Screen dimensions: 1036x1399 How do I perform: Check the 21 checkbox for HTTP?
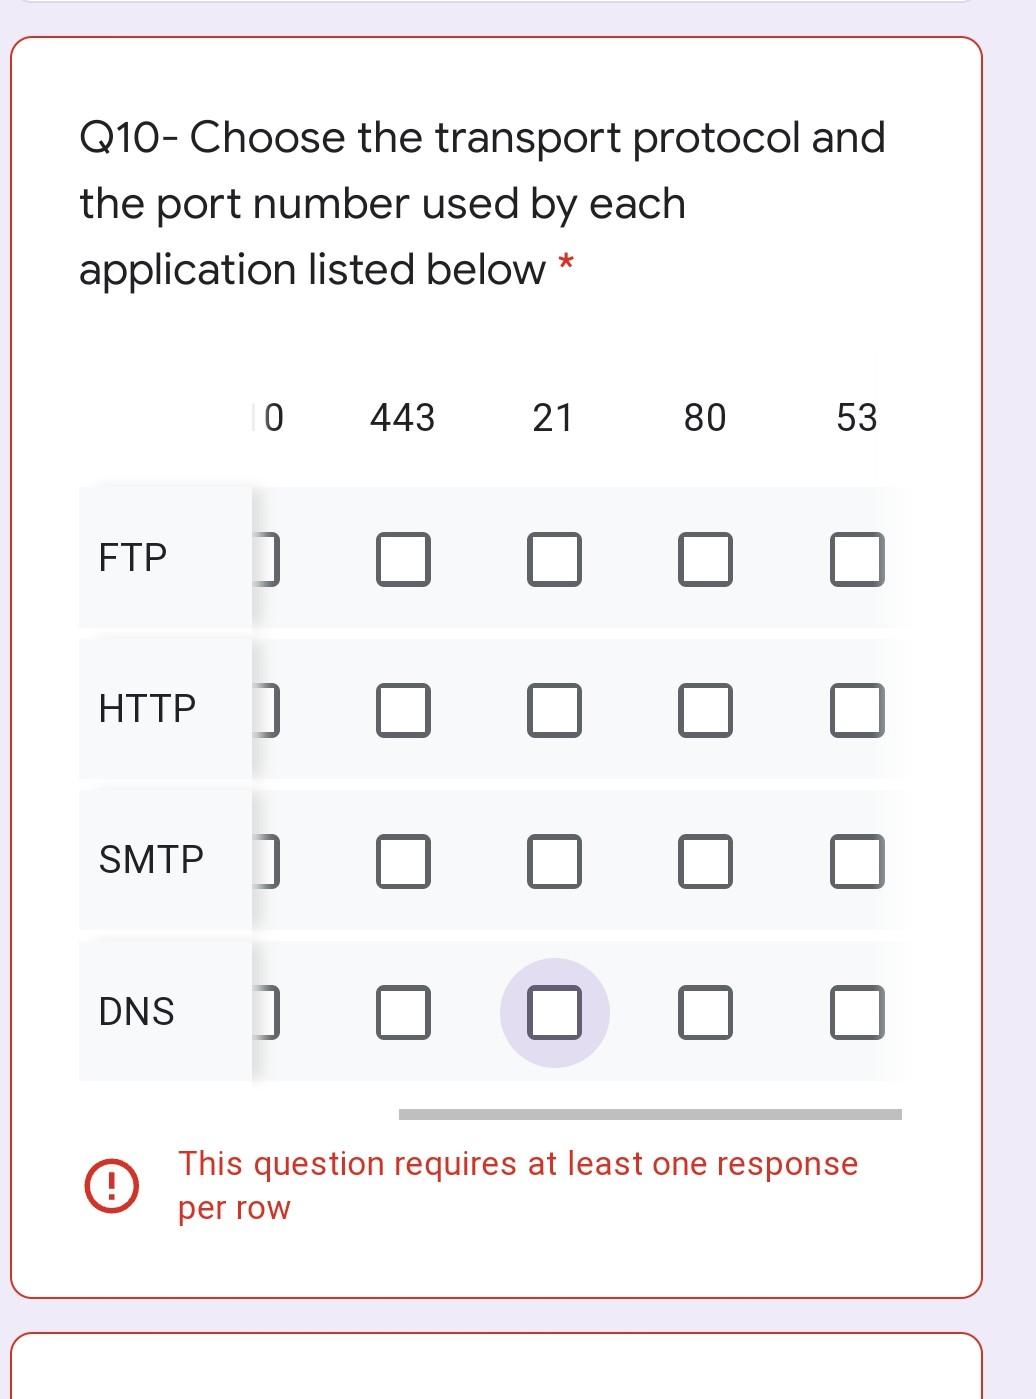556,711
